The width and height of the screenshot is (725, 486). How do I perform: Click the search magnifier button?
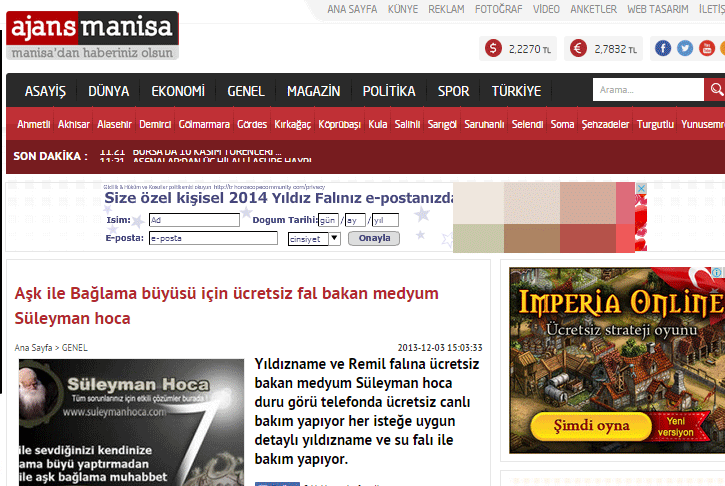(x=715, y=89)
